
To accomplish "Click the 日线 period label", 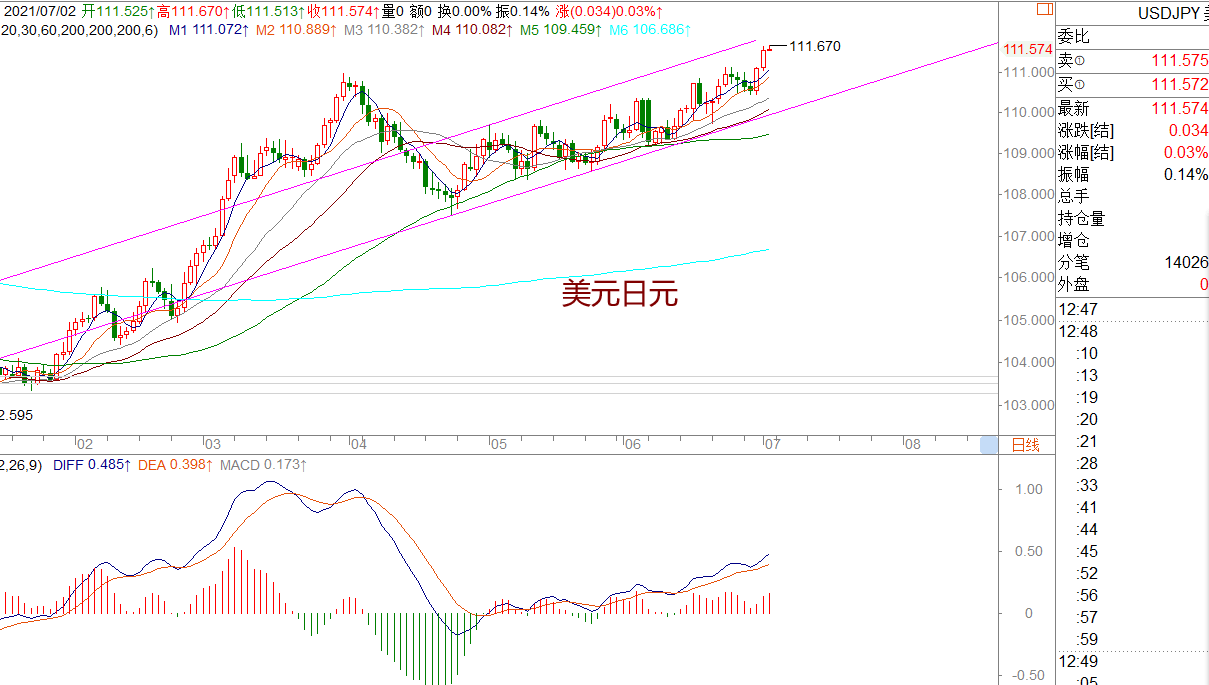I will [x=1026, y=446].
